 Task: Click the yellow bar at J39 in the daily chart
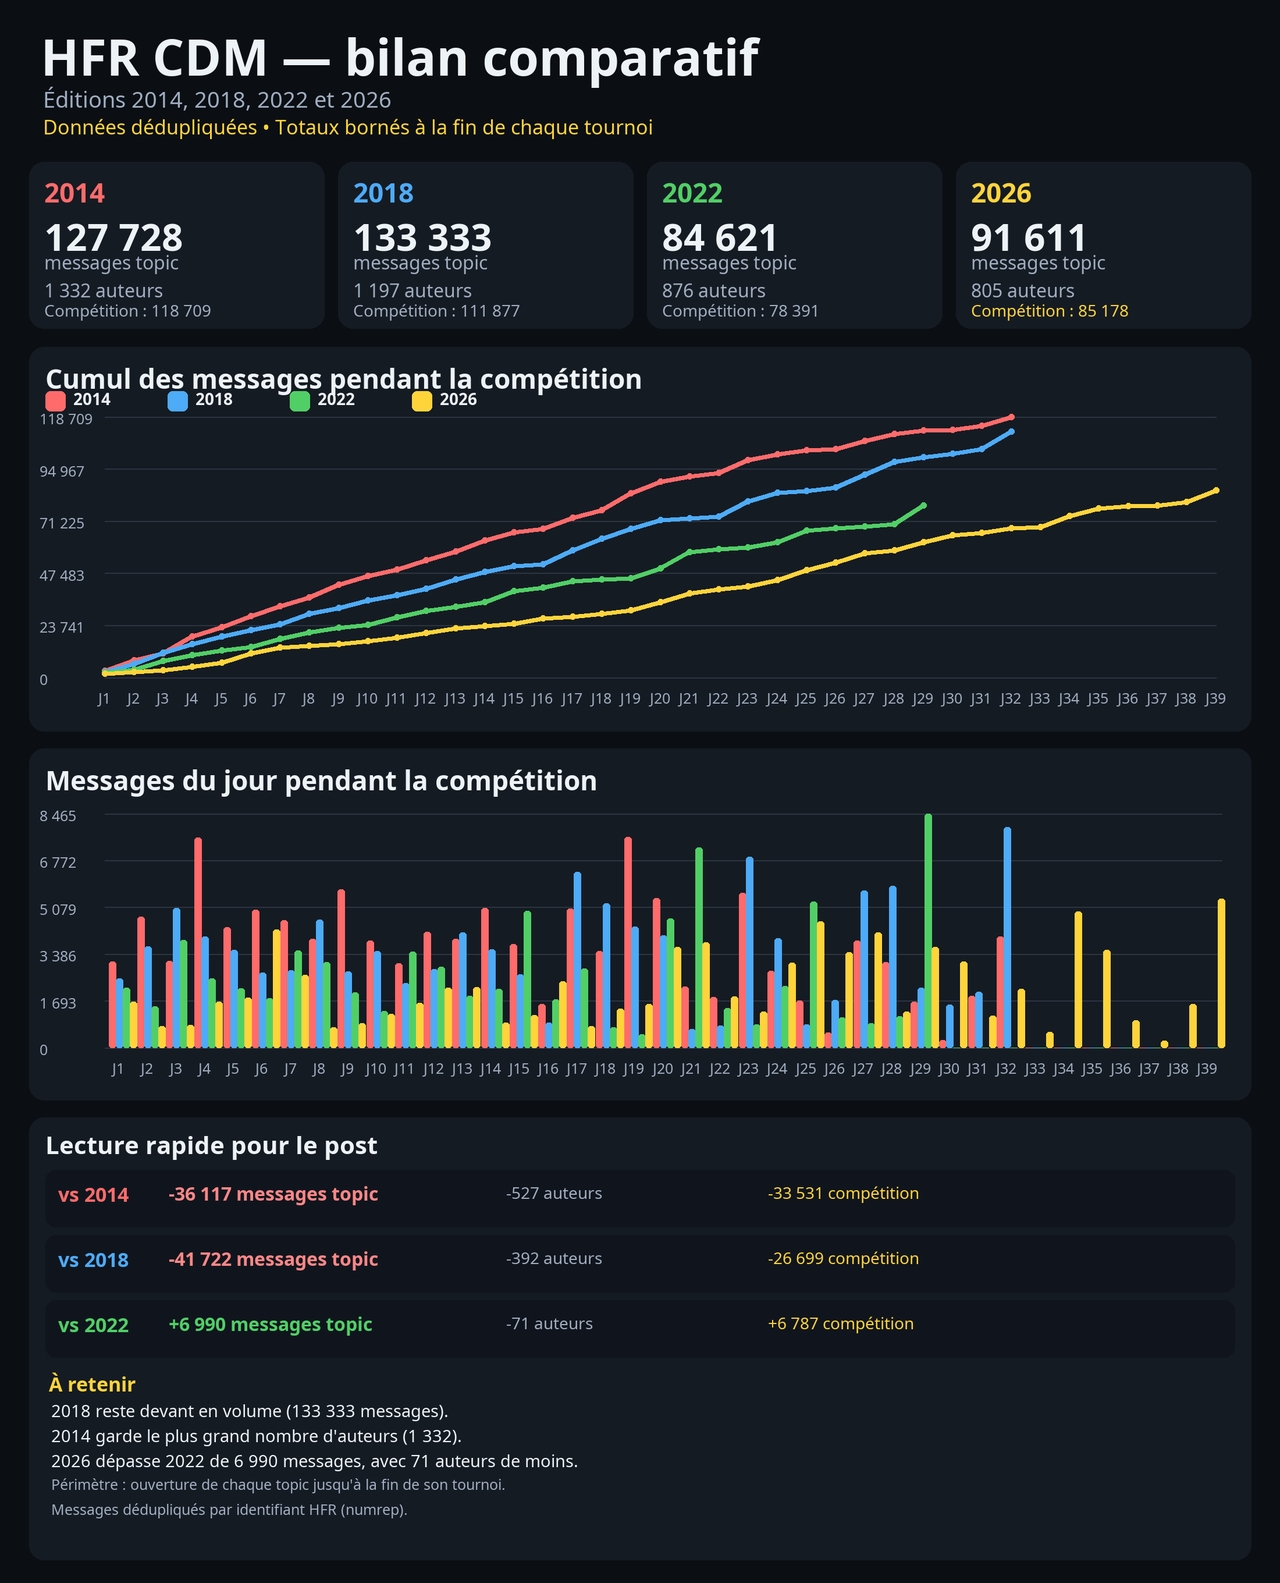[x=1221, y=974]
